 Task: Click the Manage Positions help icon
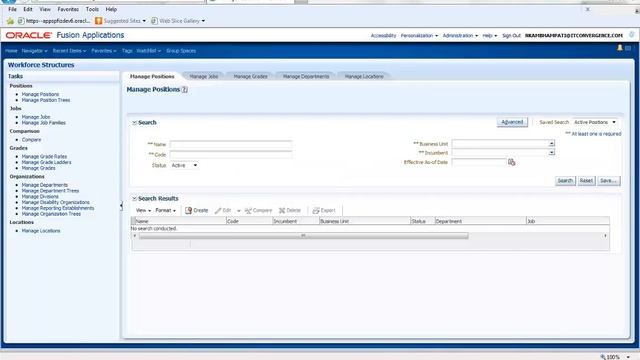tap(184, 89)
